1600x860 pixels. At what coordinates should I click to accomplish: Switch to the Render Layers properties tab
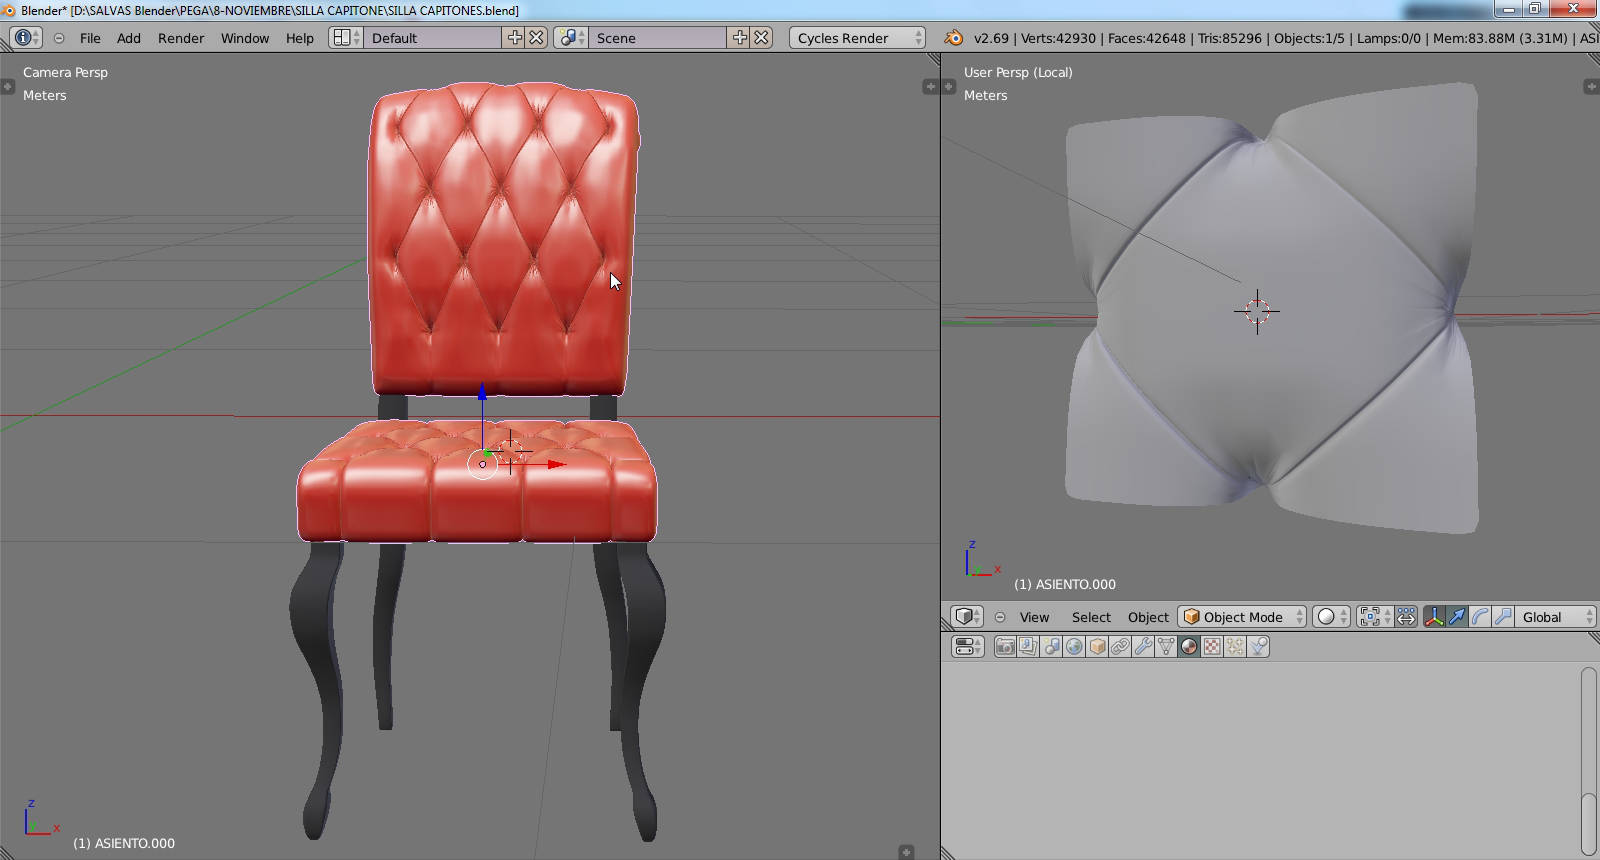coord(1028,646)
